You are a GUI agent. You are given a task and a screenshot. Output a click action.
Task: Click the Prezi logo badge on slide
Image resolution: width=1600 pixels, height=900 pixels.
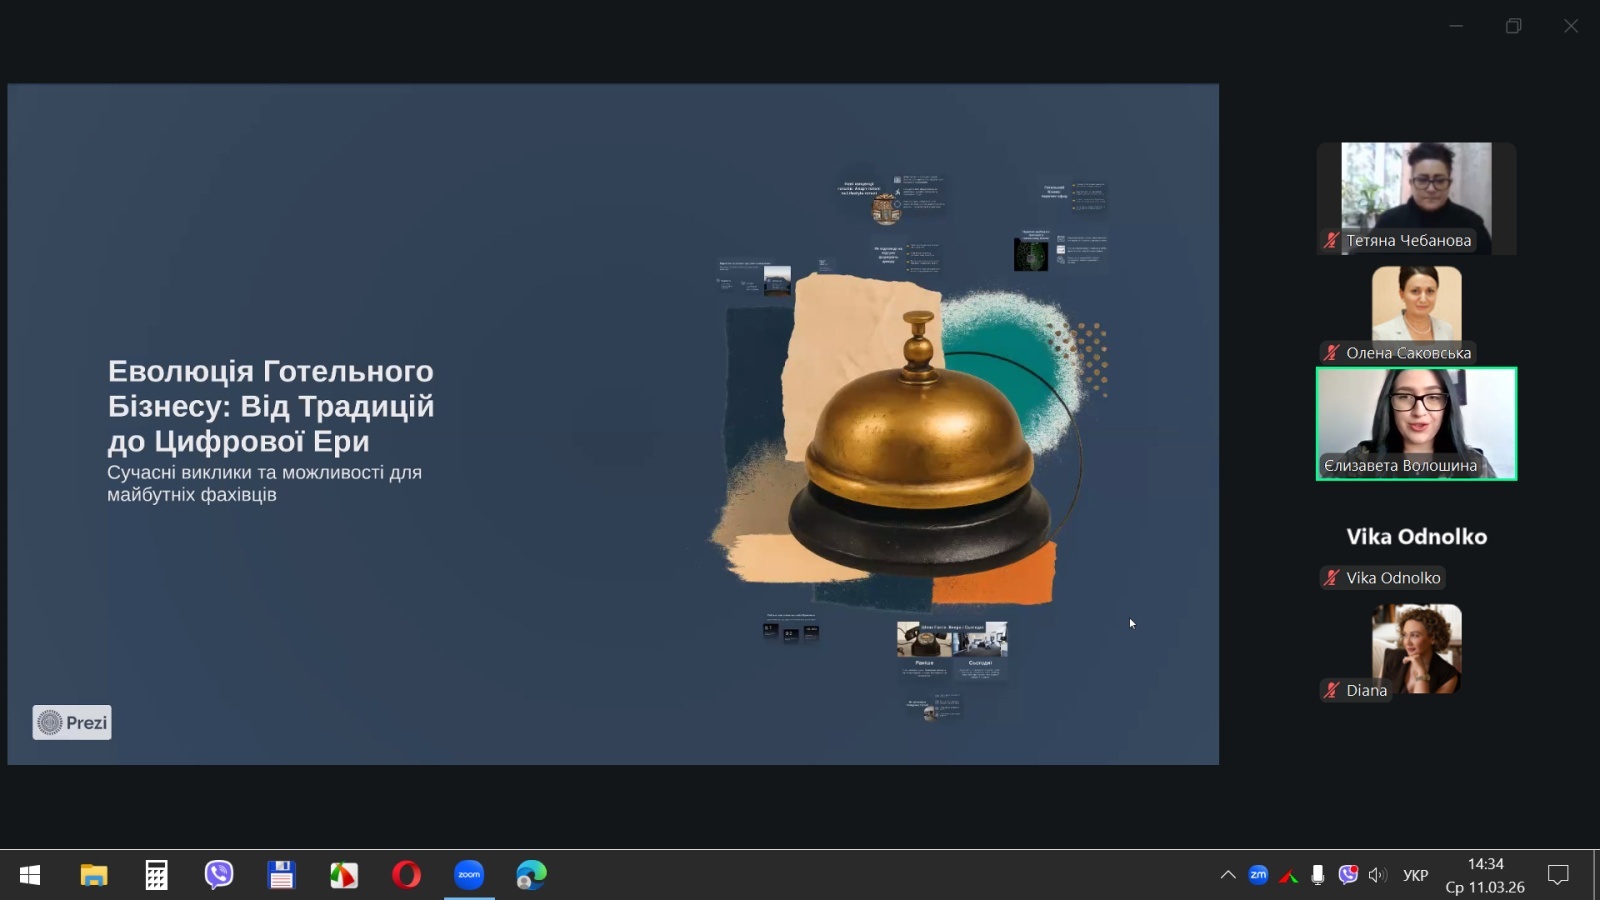(72, 722)
